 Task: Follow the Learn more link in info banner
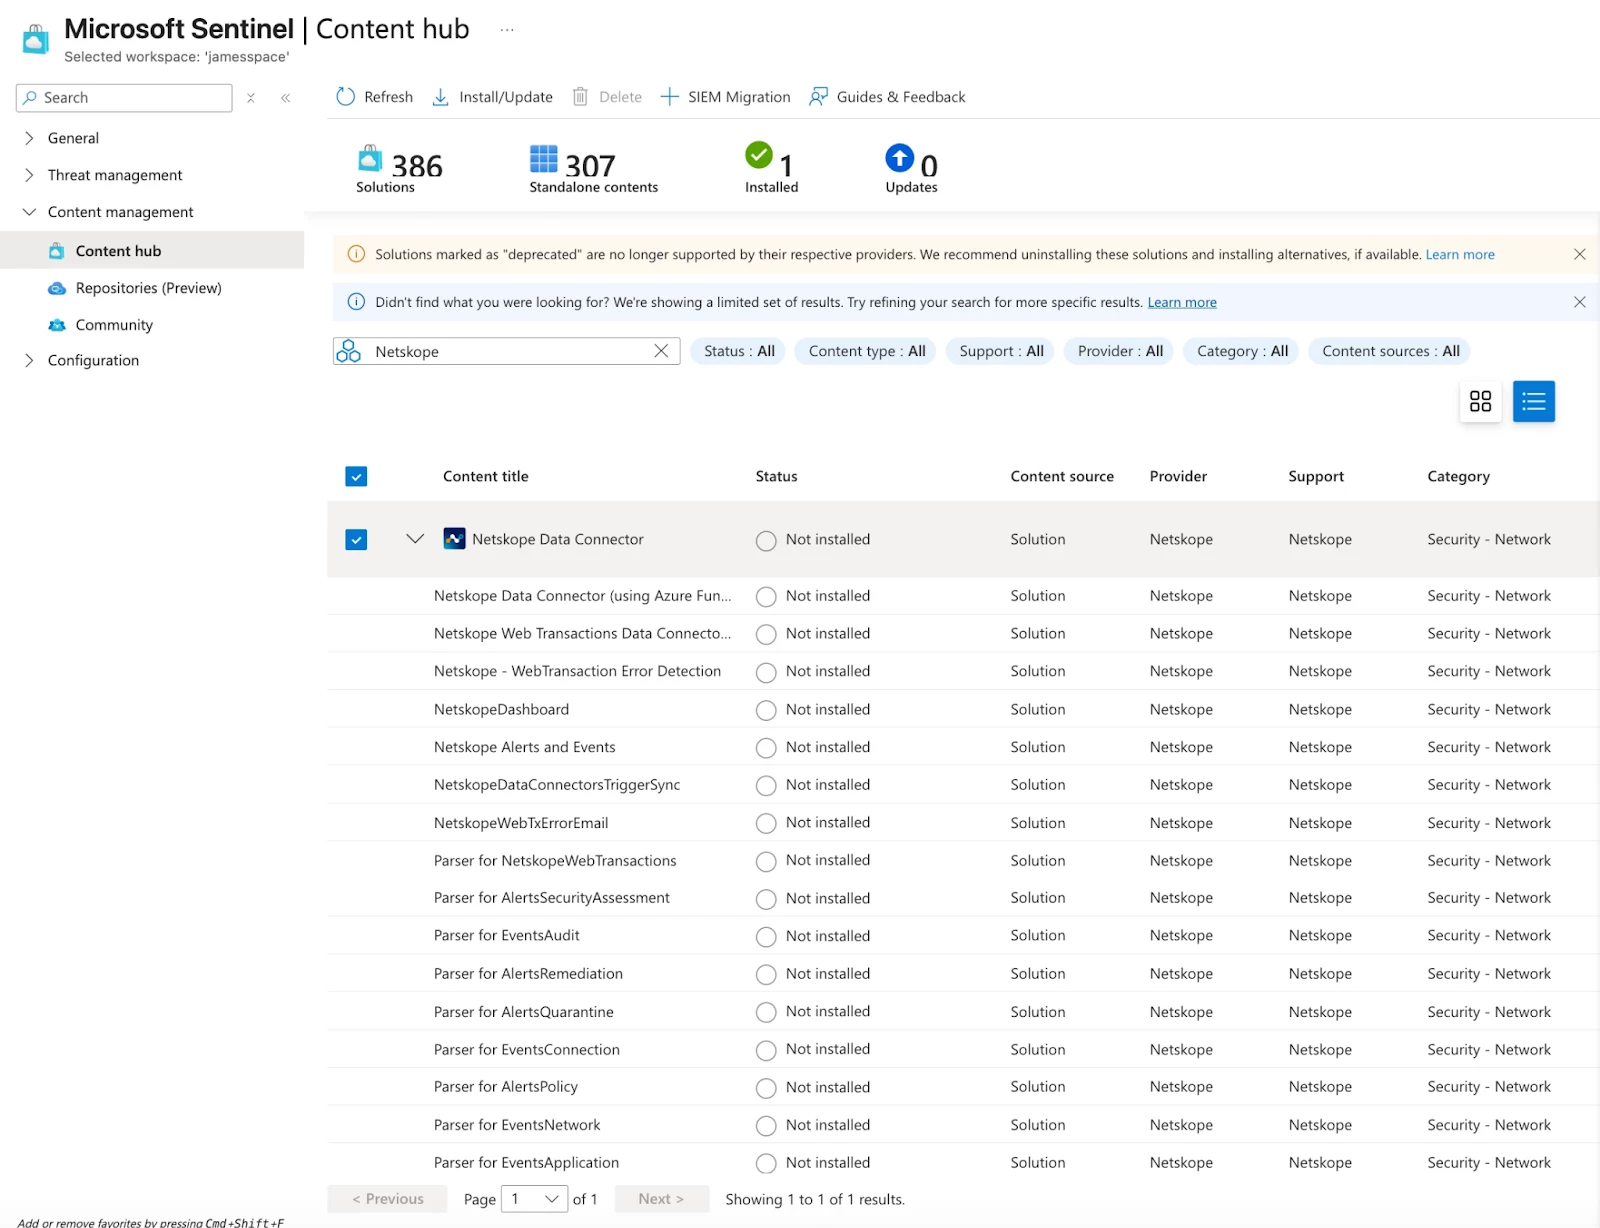point(1182,302)
